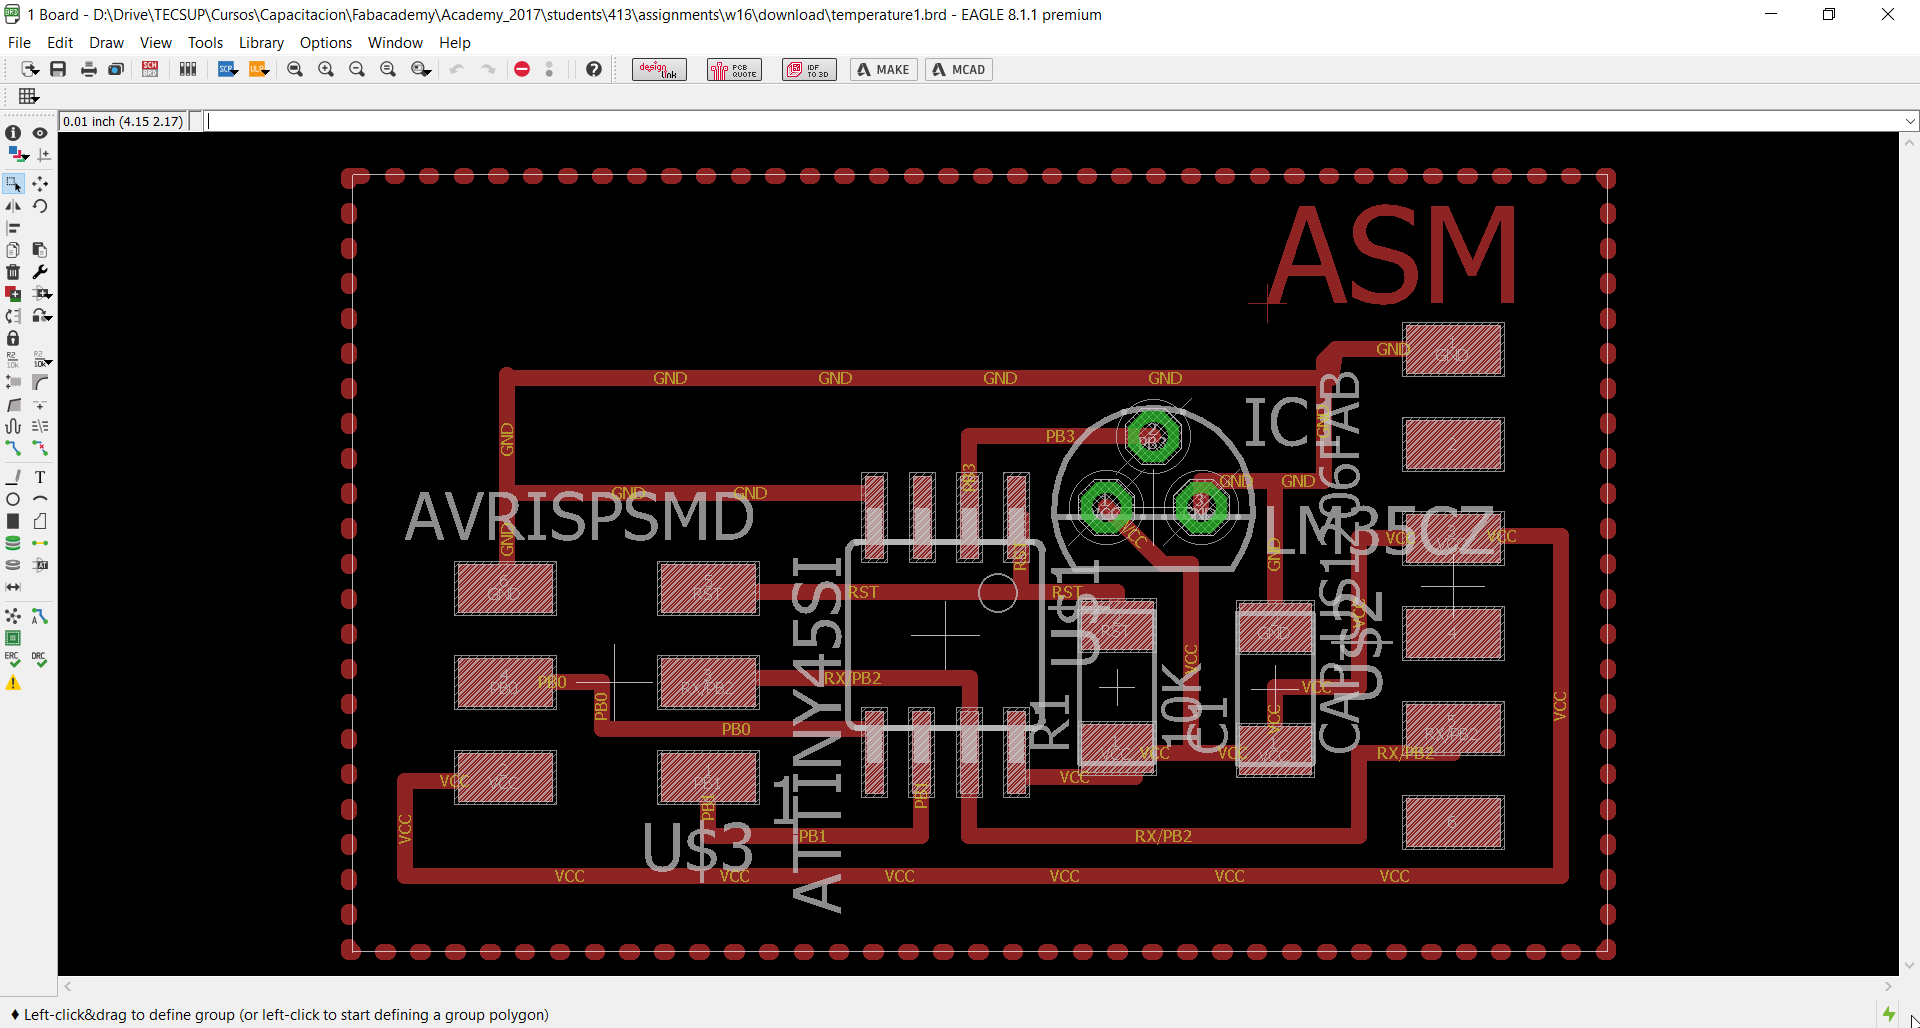Open the Library menu

tap(261, 42)
